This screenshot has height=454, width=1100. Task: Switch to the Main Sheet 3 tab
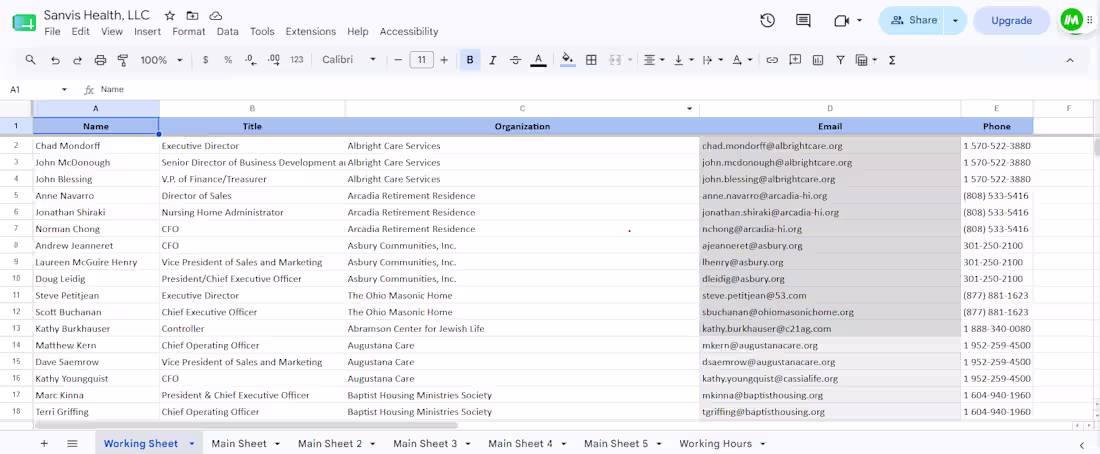pos(425,443)
